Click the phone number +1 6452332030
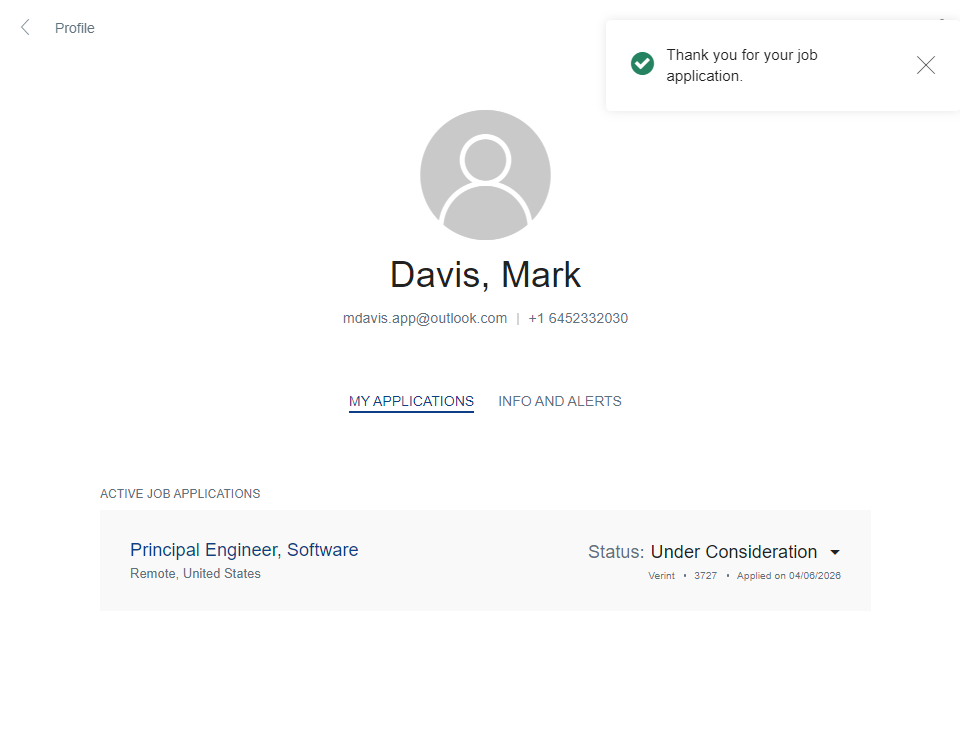960x731 pixels. [578, 318]
